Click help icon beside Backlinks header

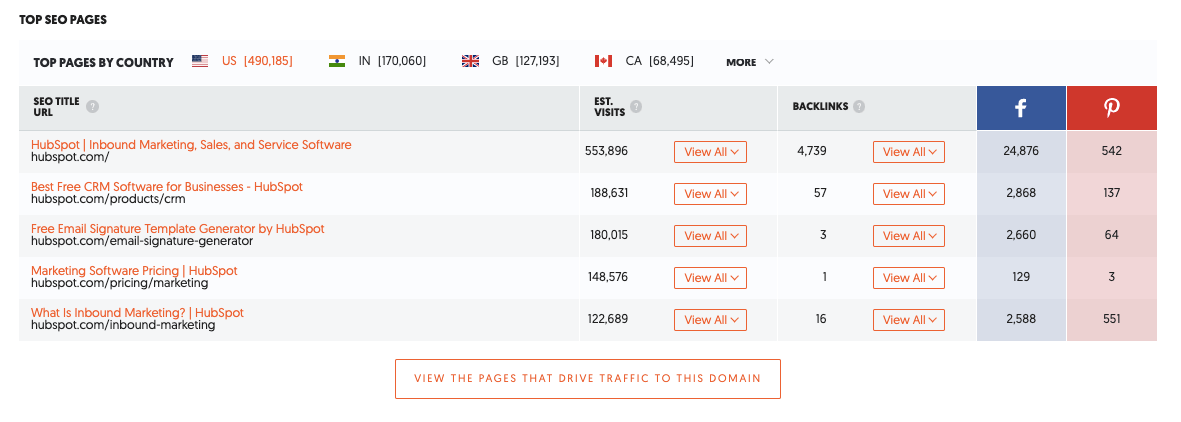click(859, 107)
